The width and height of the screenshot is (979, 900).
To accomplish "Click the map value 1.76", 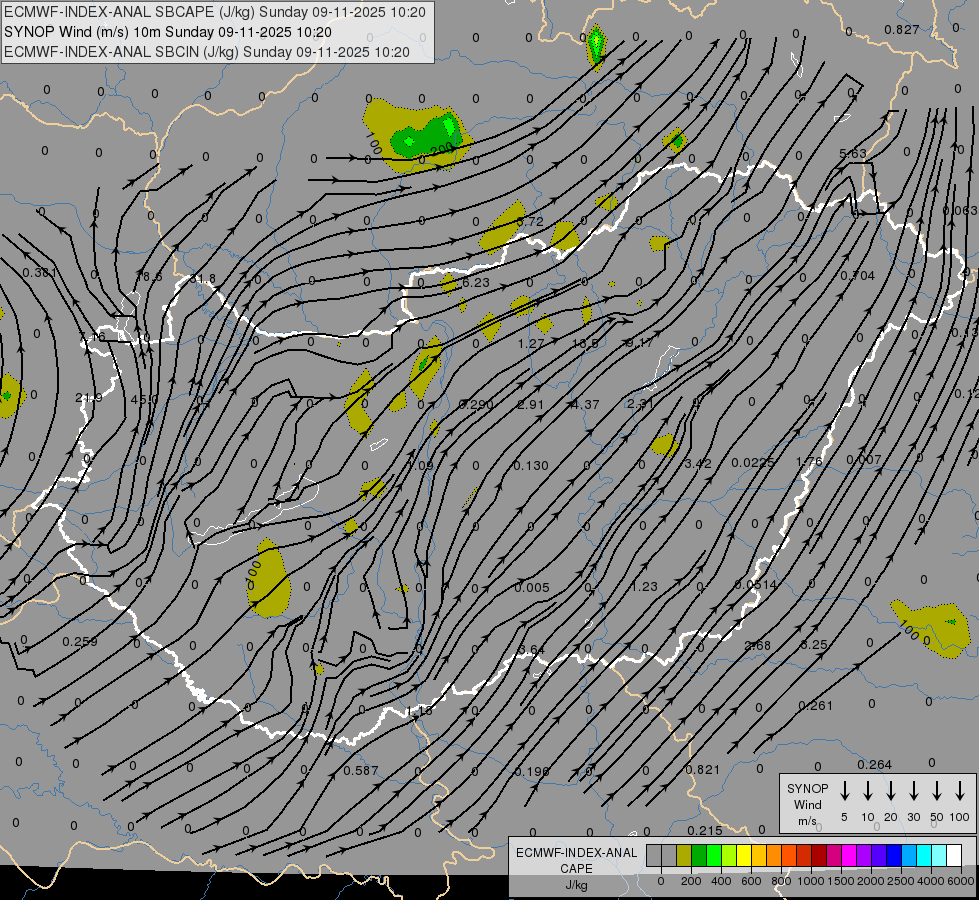I will 809,462.
